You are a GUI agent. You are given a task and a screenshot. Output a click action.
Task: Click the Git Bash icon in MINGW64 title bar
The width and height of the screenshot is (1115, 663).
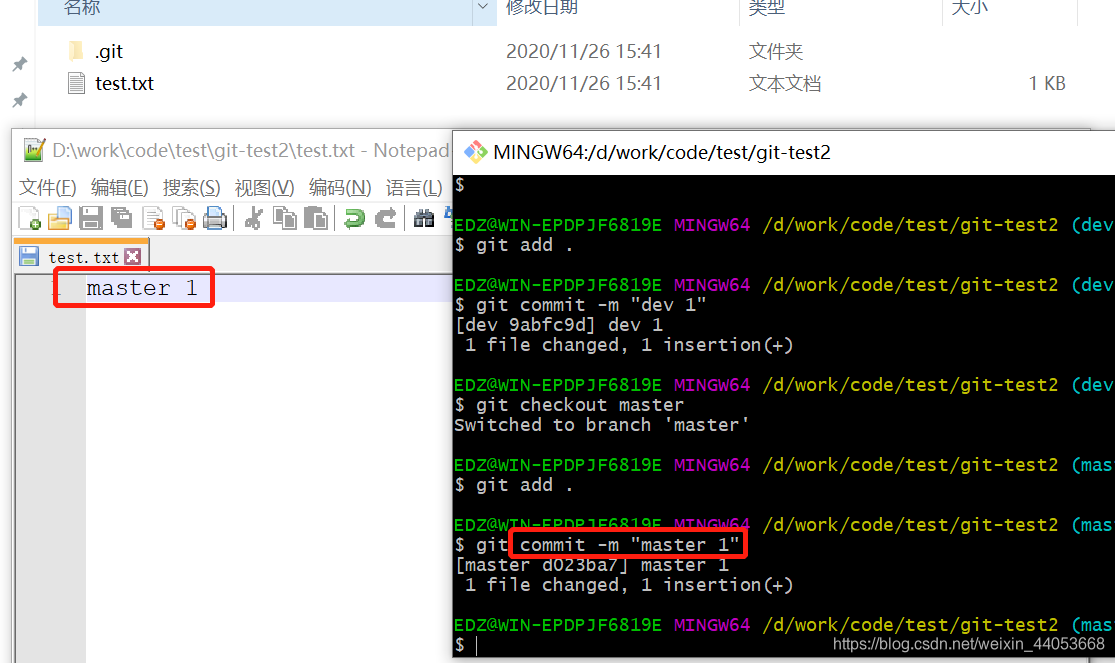(x=475, y=152)
